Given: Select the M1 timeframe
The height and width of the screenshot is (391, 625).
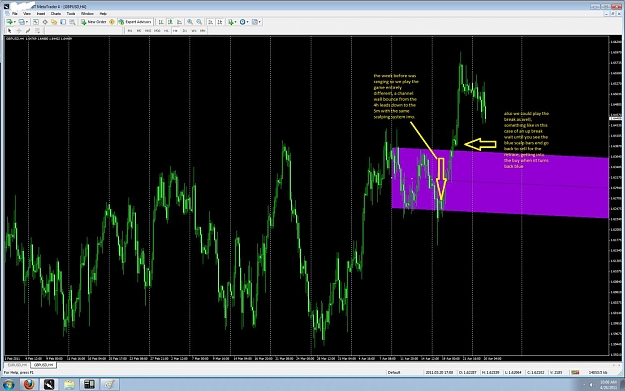Looking at the screenshot, I should 130,31.
